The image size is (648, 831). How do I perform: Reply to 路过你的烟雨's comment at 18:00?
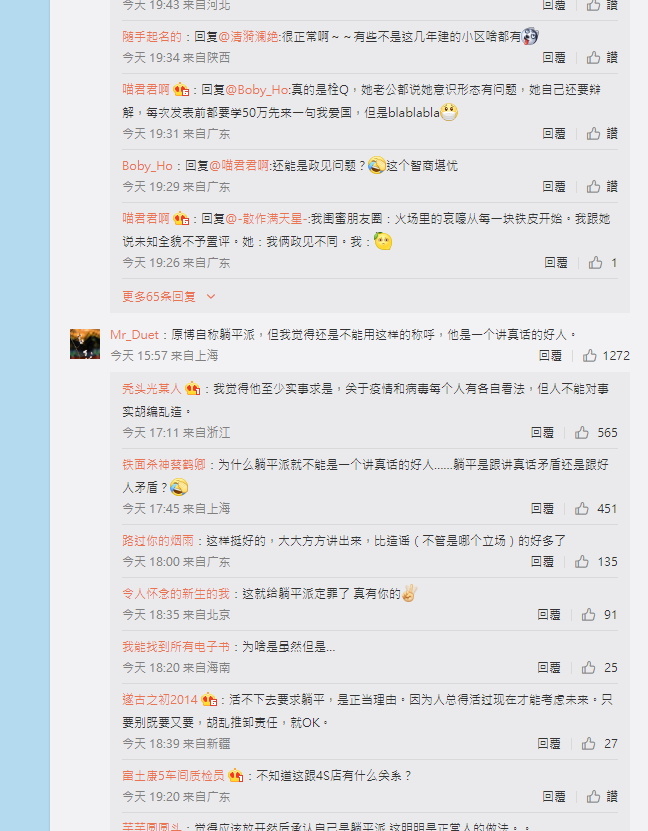542,561
